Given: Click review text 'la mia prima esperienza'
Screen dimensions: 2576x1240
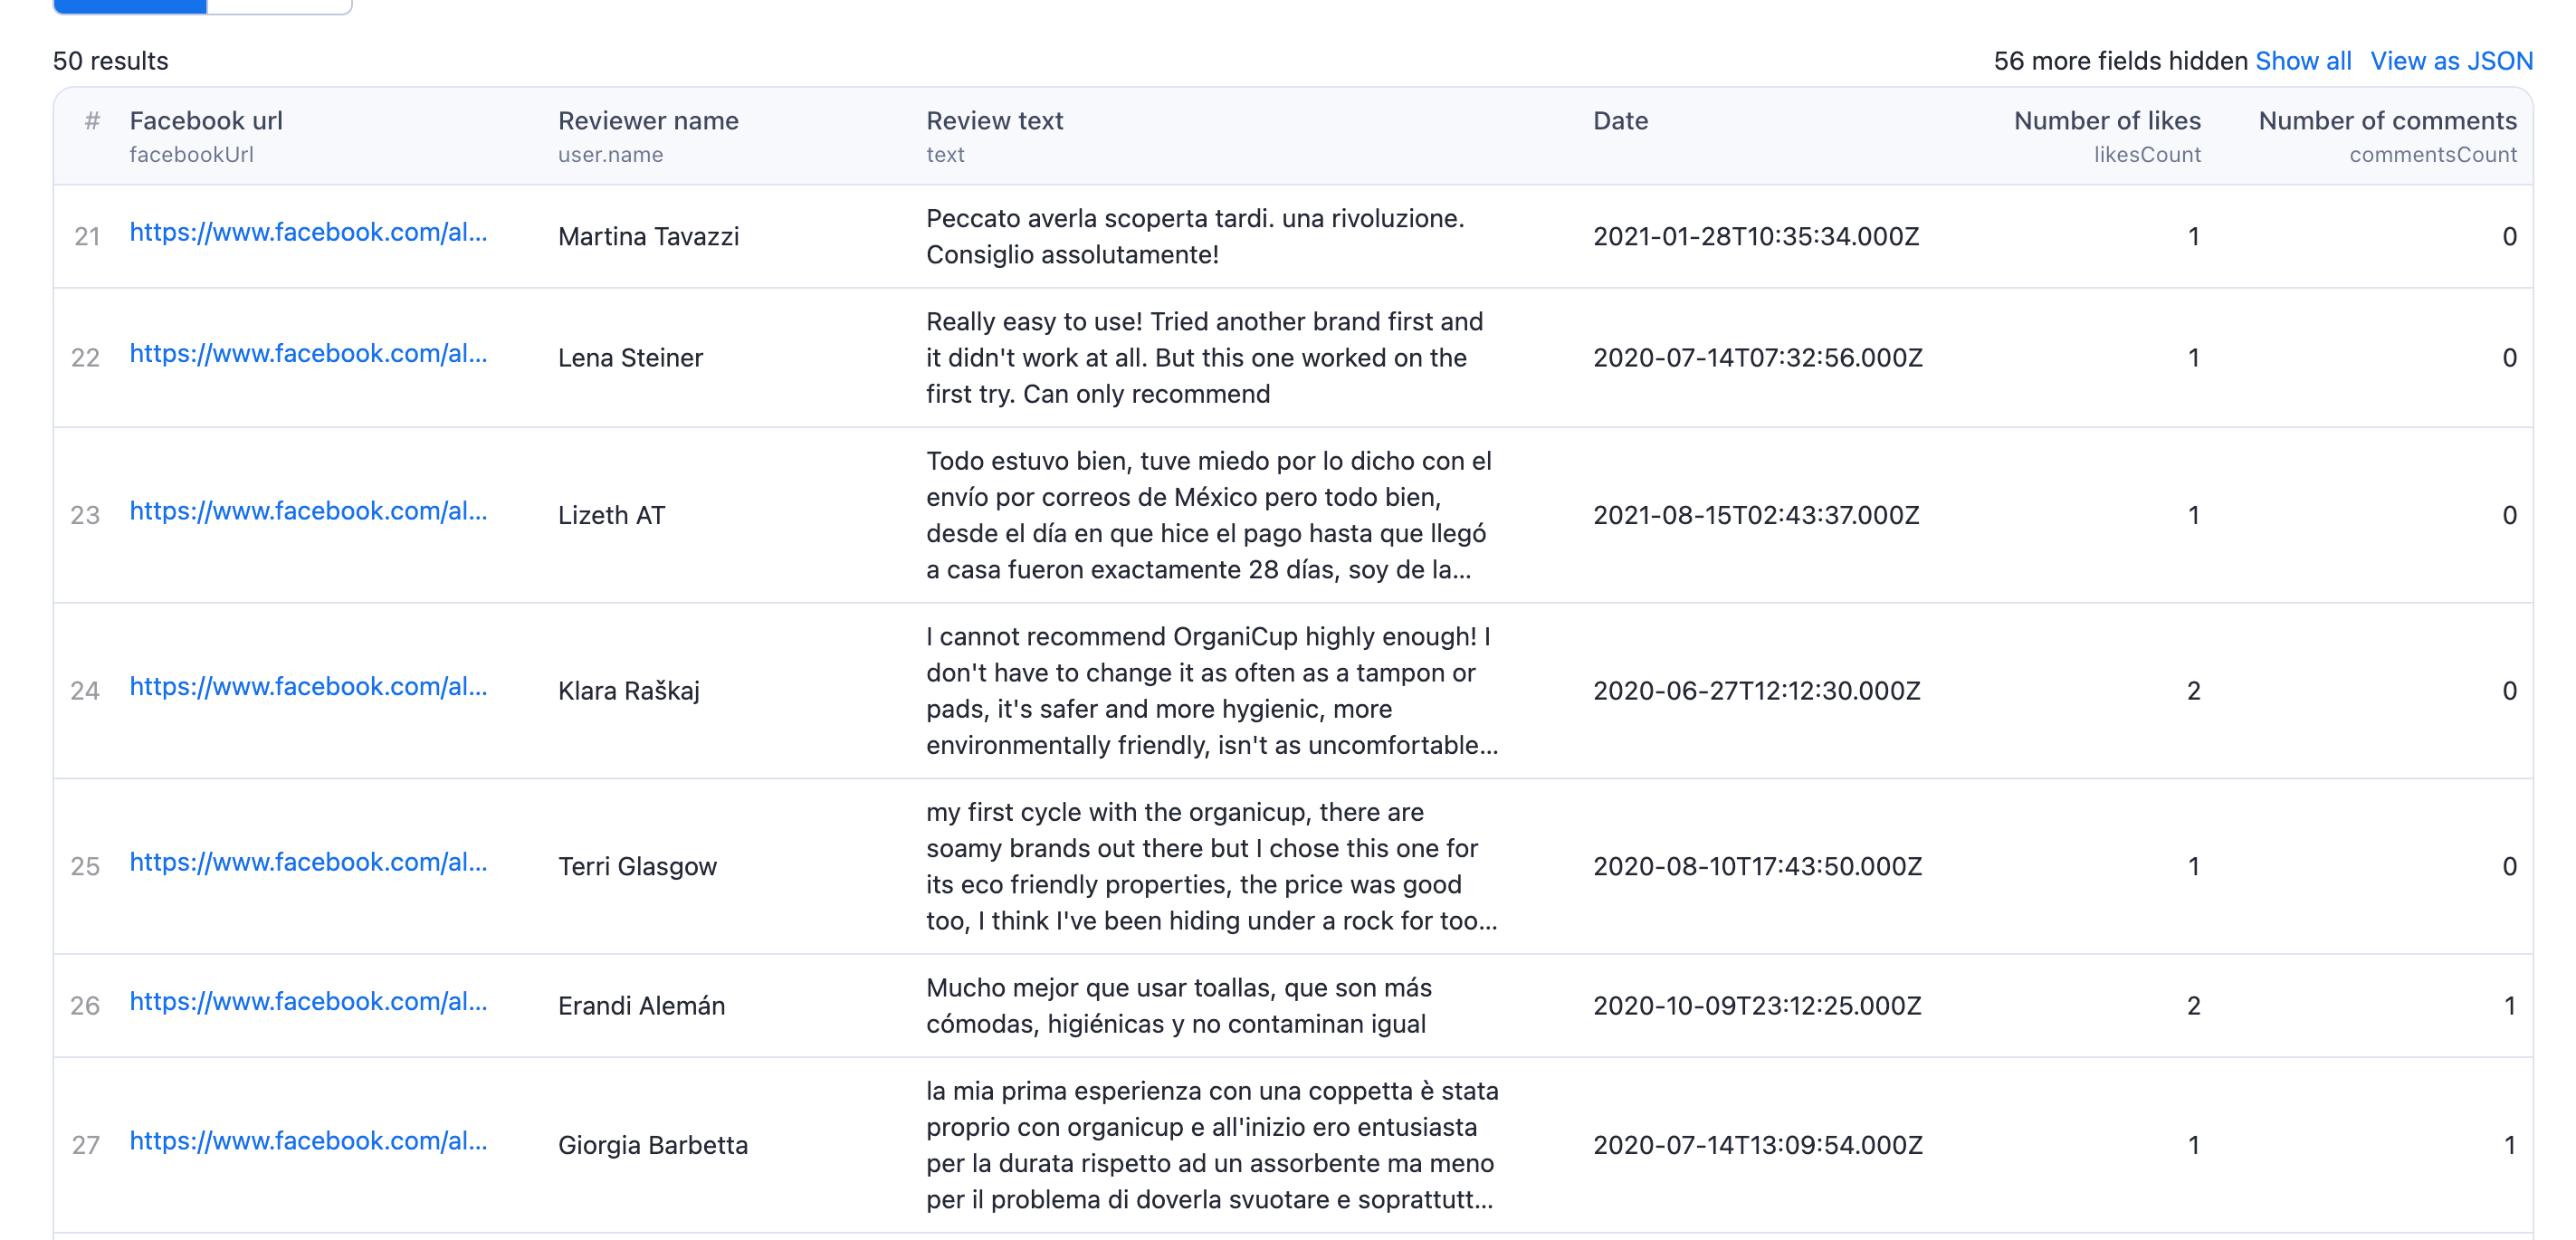Looking at the screenshot, I should 1212,1146.
